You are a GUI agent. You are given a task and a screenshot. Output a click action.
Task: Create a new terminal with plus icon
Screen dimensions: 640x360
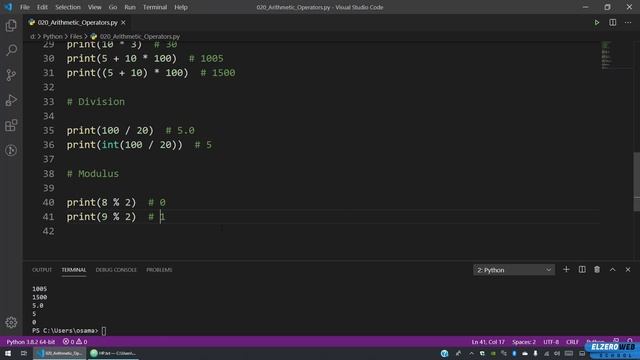click(x=566, y=270)
